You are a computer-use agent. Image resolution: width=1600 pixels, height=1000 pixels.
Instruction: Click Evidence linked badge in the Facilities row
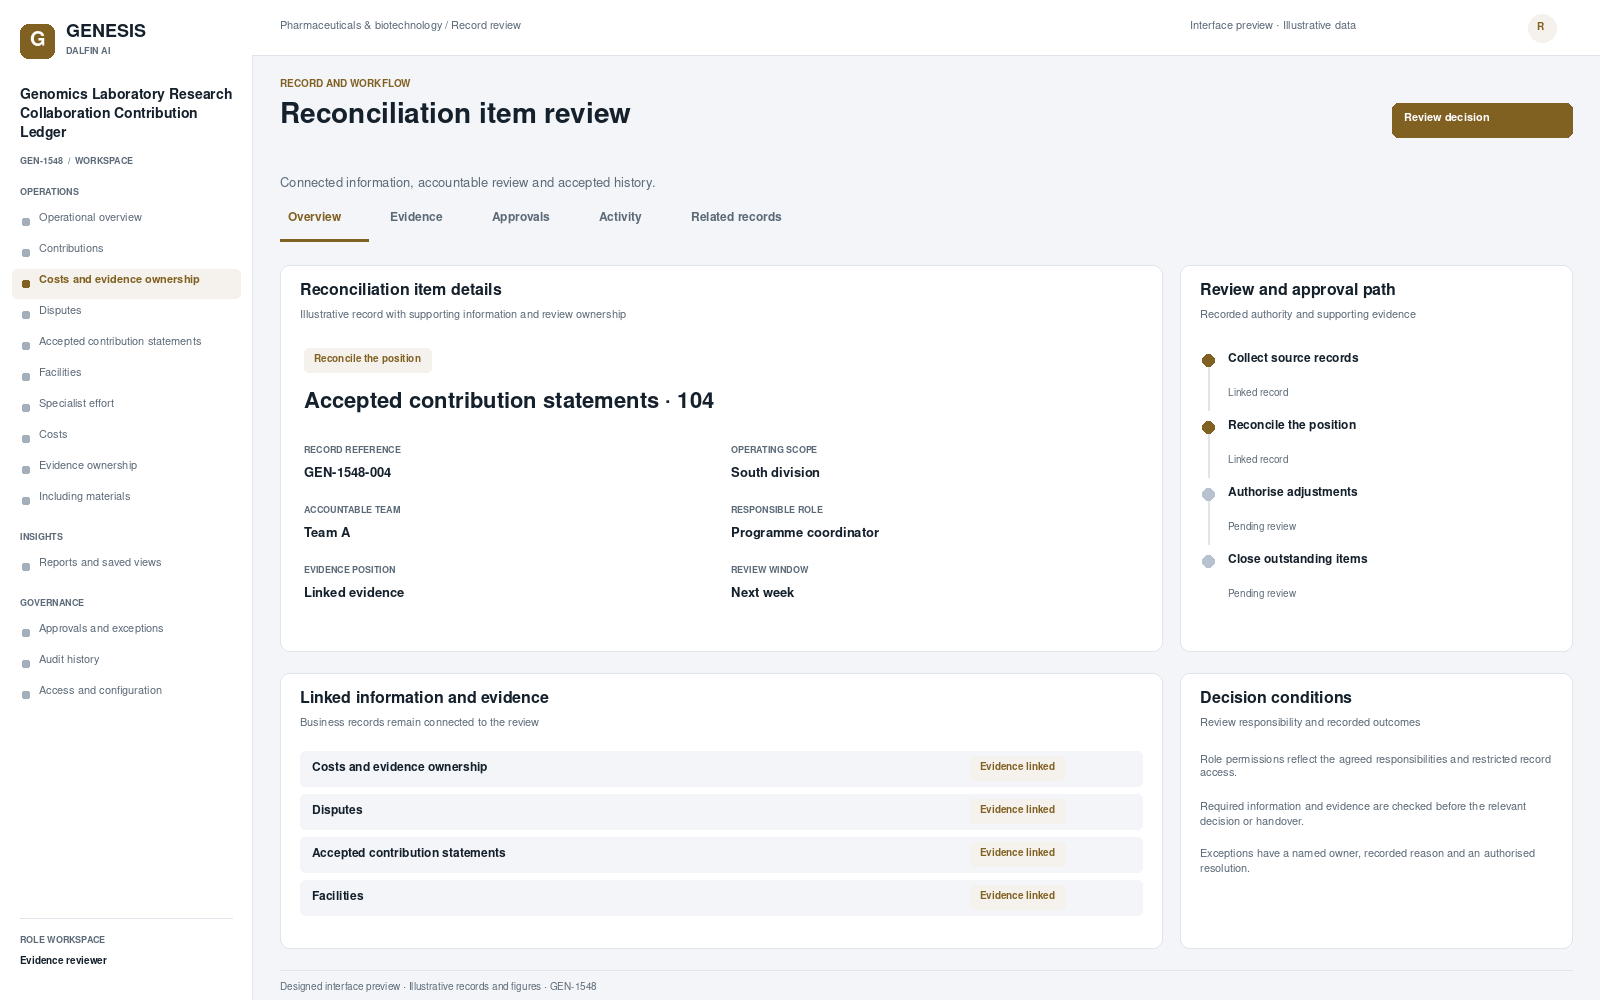1017,896
